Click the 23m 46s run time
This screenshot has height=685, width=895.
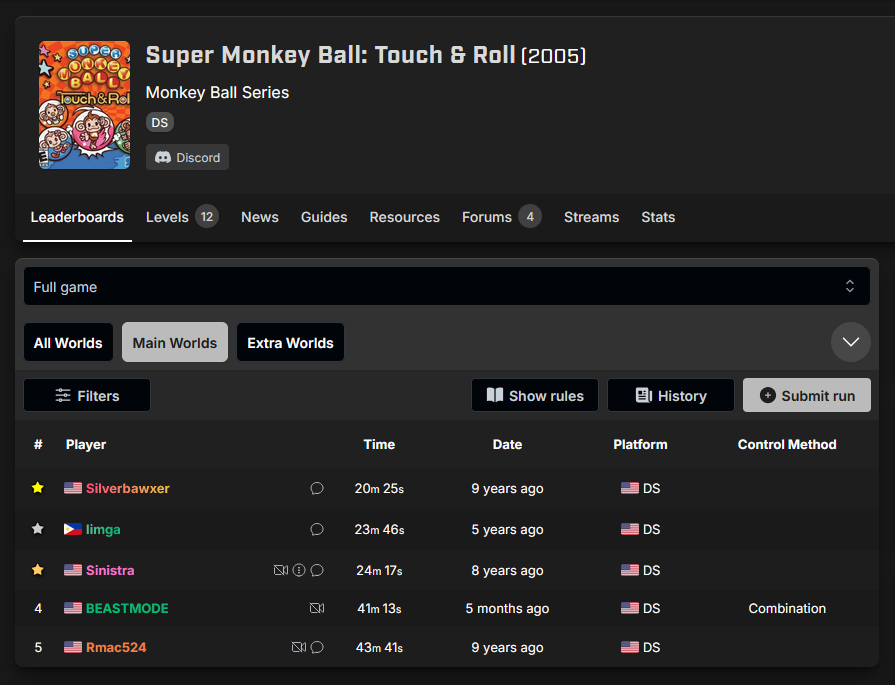(x=379, y=530)
